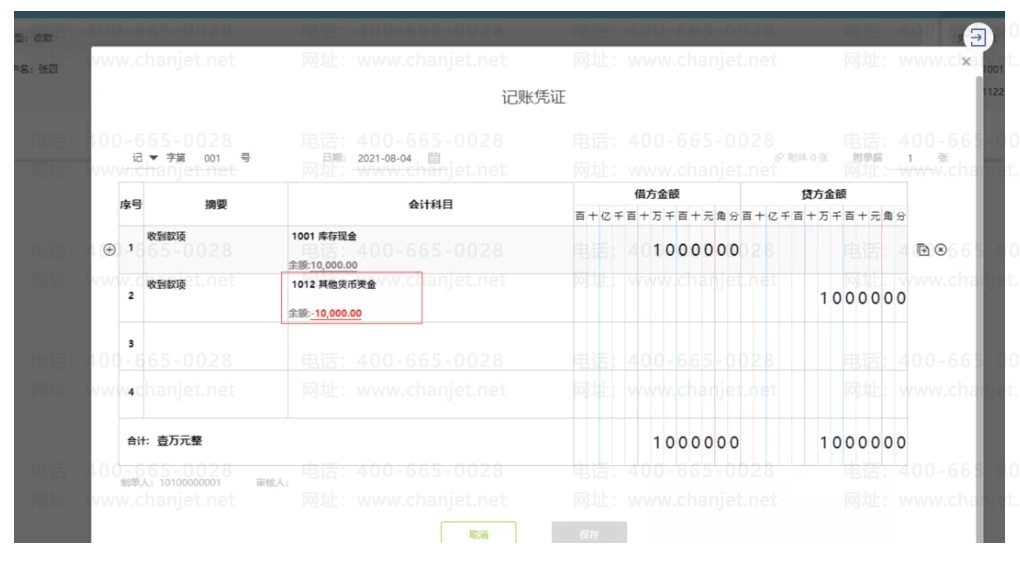This screenshot has width=1020, height=566.
Task: Click the total 壹万元整 text
Action: (x=180, y=441)
